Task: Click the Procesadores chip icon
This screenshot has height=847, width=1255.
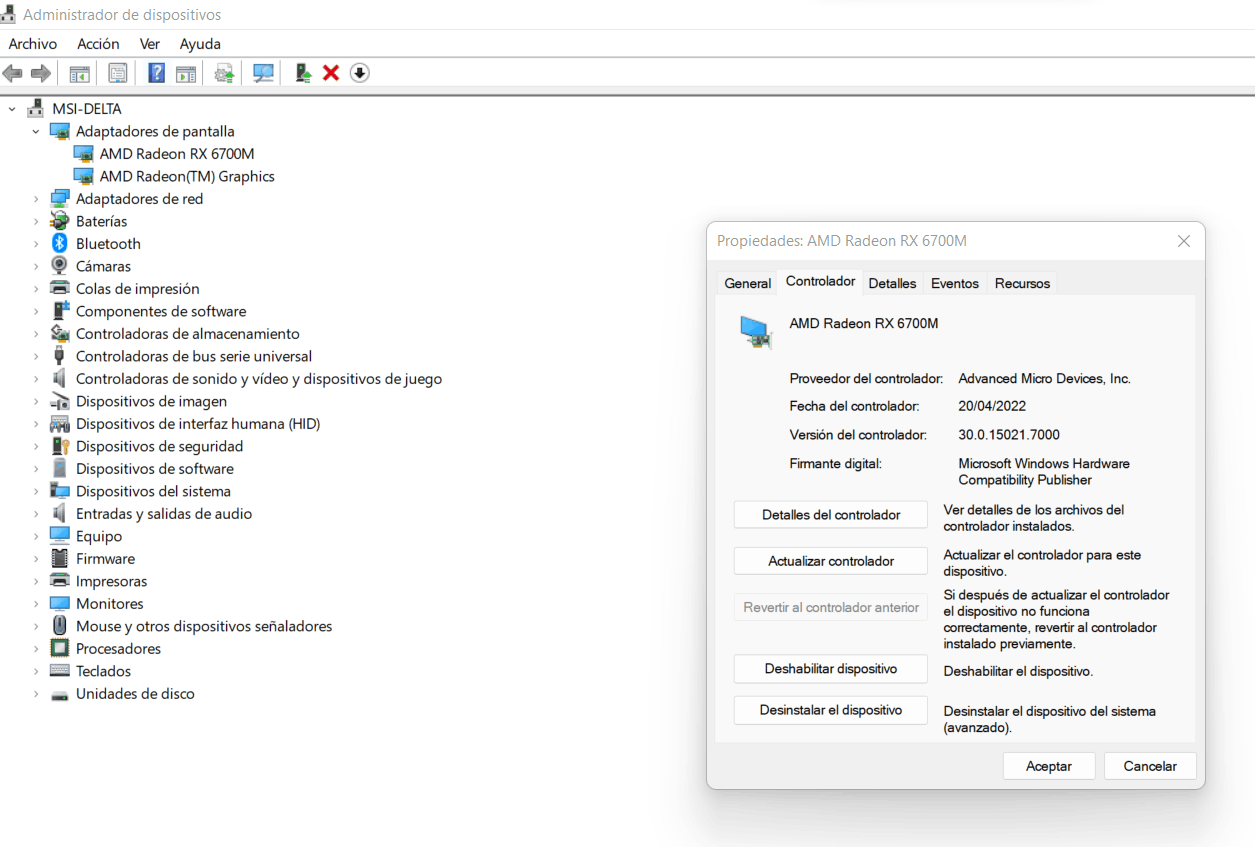Action: click(60, 649)
